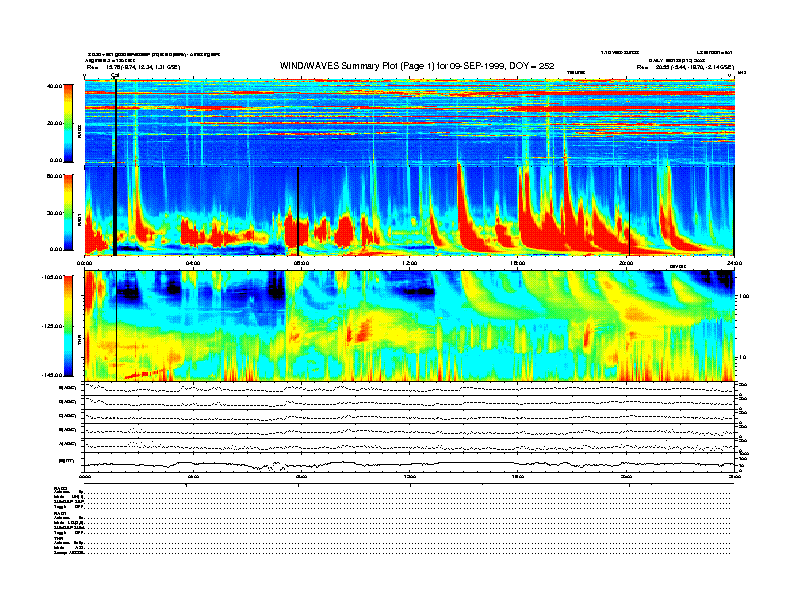792x612 pixels.
Task: Click the TNR spectrogram panel
Action: tap(409, 326)
